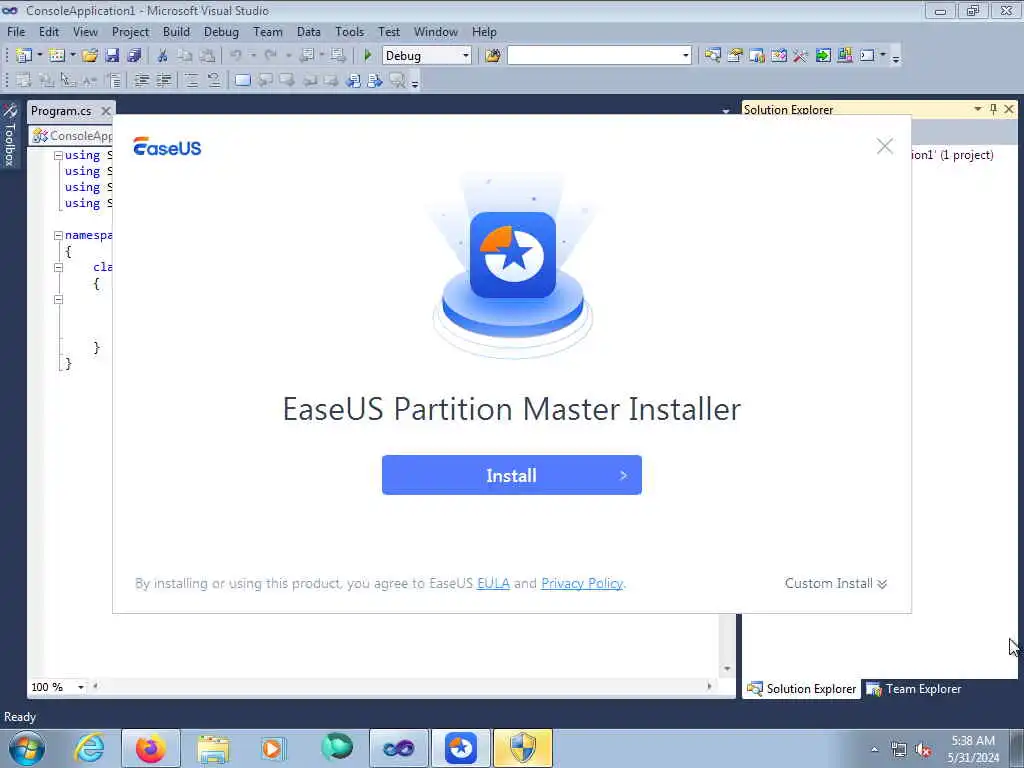1024x768 pixels.
Task: Open the active files dropdown beside tabs
Action: [x=726, y=111]
